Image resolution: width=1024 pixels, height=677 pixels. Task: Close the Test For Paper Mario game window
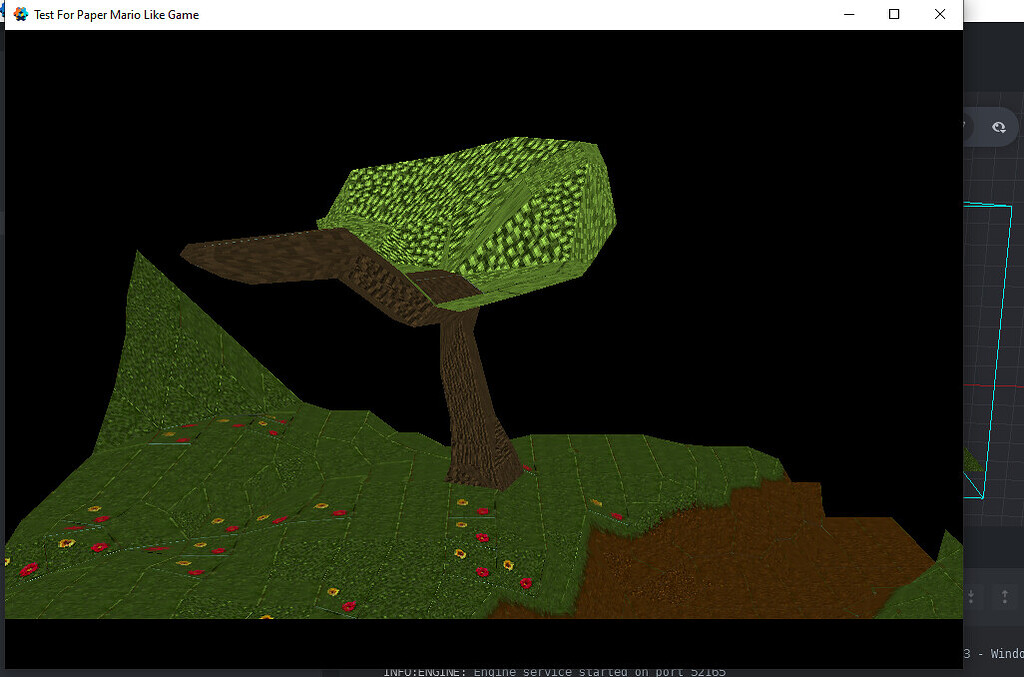tap(939, 14)
